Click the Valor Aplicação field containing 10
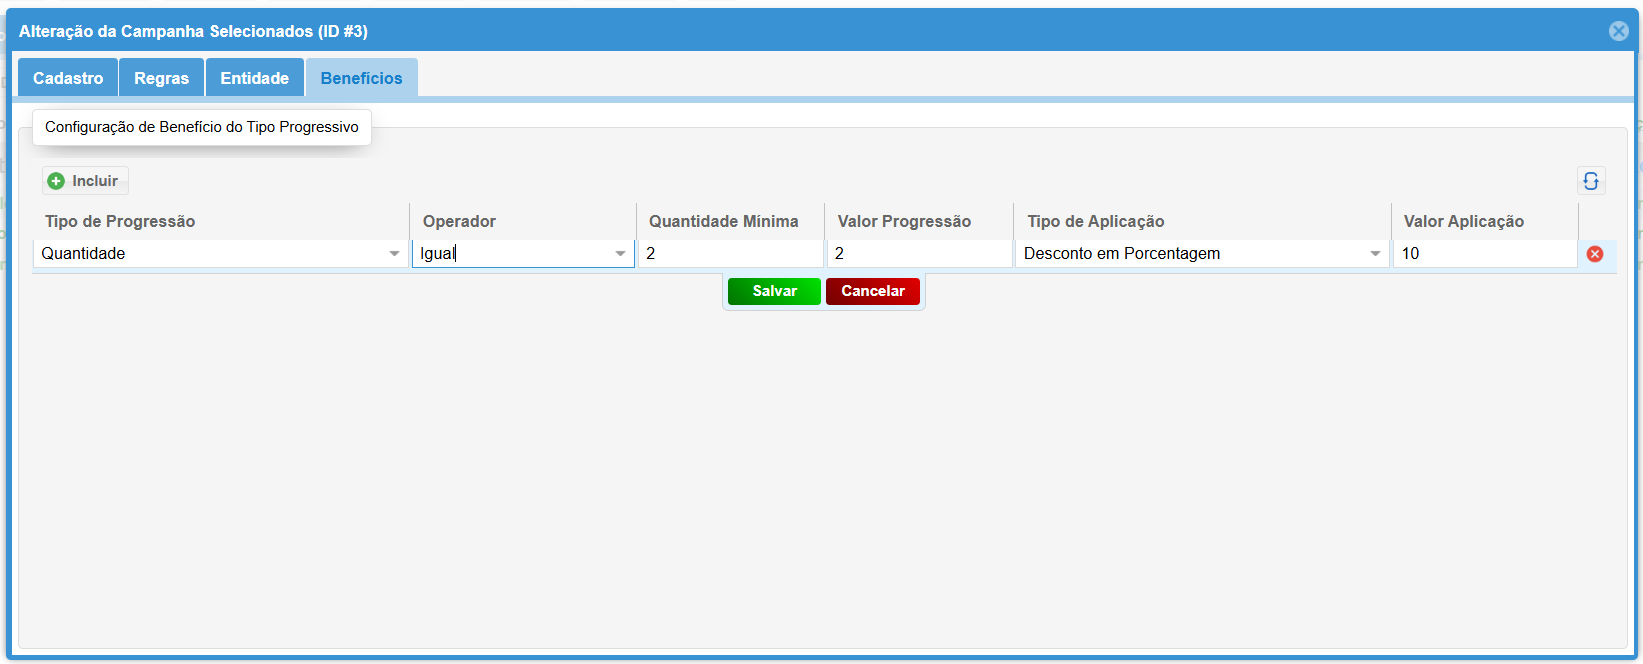Image resolution: width=1643 pixels, height=664 pixels. pyautogui.click(x=1484, y=254)
